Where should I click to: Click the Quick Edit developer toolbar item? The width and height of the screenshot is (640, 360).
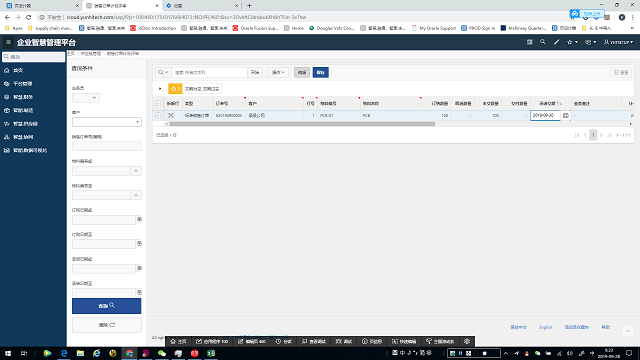pos(404,341)
